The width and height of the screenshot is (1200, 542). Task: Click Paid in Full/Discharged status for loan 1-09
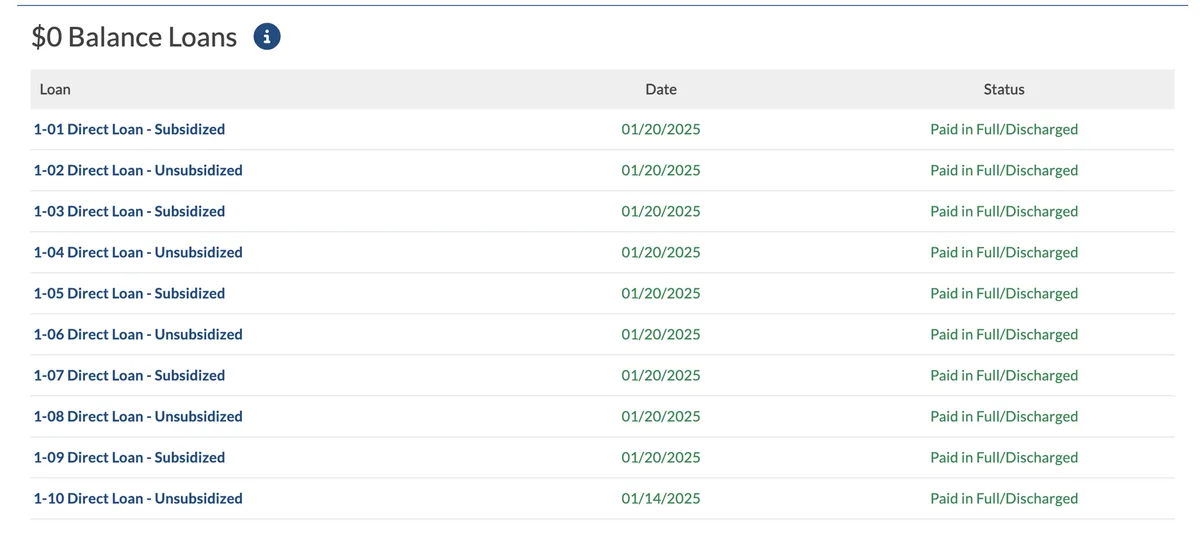1004,457
